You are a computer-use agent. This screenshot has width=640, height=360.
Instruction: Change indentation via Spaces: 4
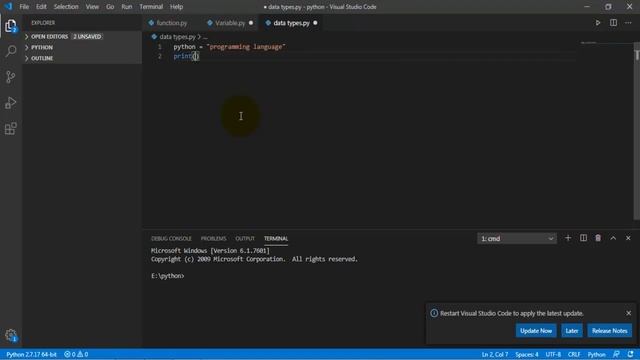click(x=527, y=354)
